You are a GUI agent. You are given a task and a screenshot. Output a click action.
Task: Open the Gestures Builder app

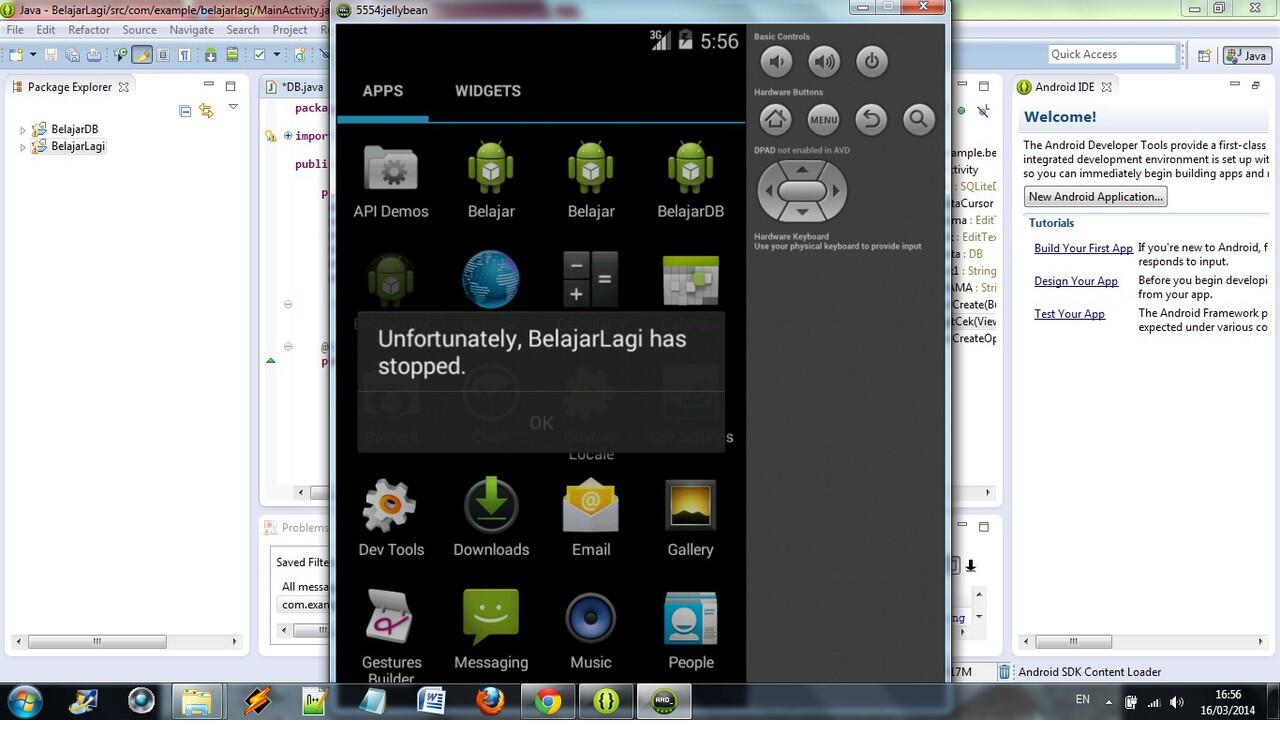point(391,636)
